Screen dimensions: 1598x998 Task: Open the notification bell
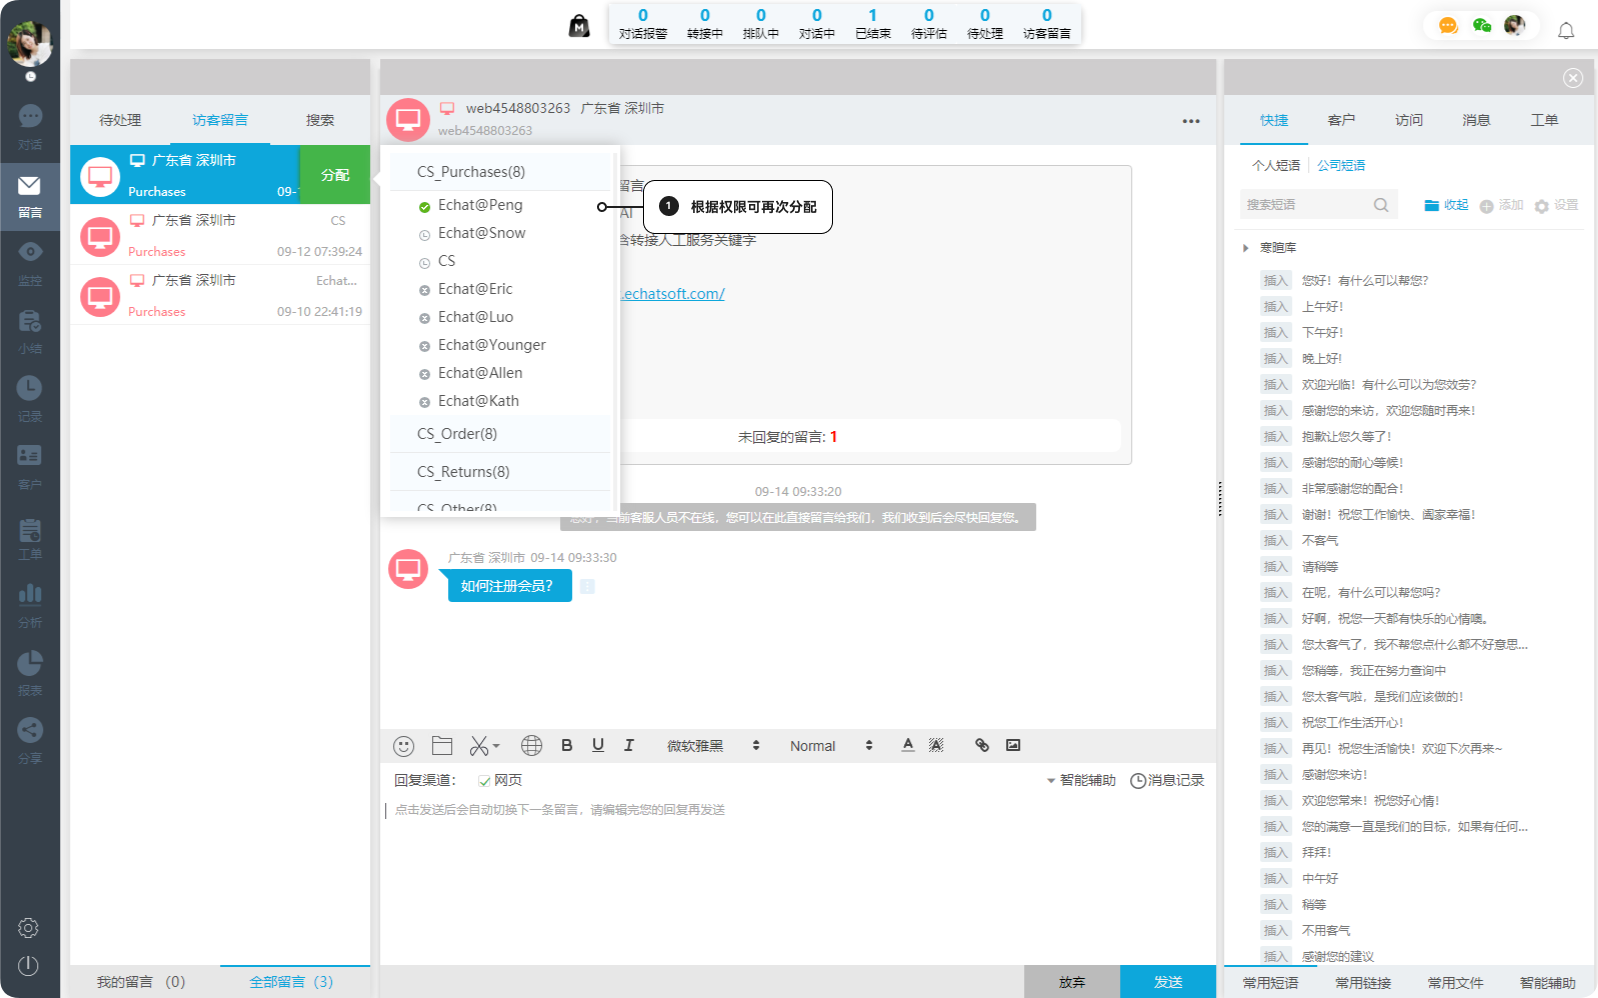click(1566, 30)
